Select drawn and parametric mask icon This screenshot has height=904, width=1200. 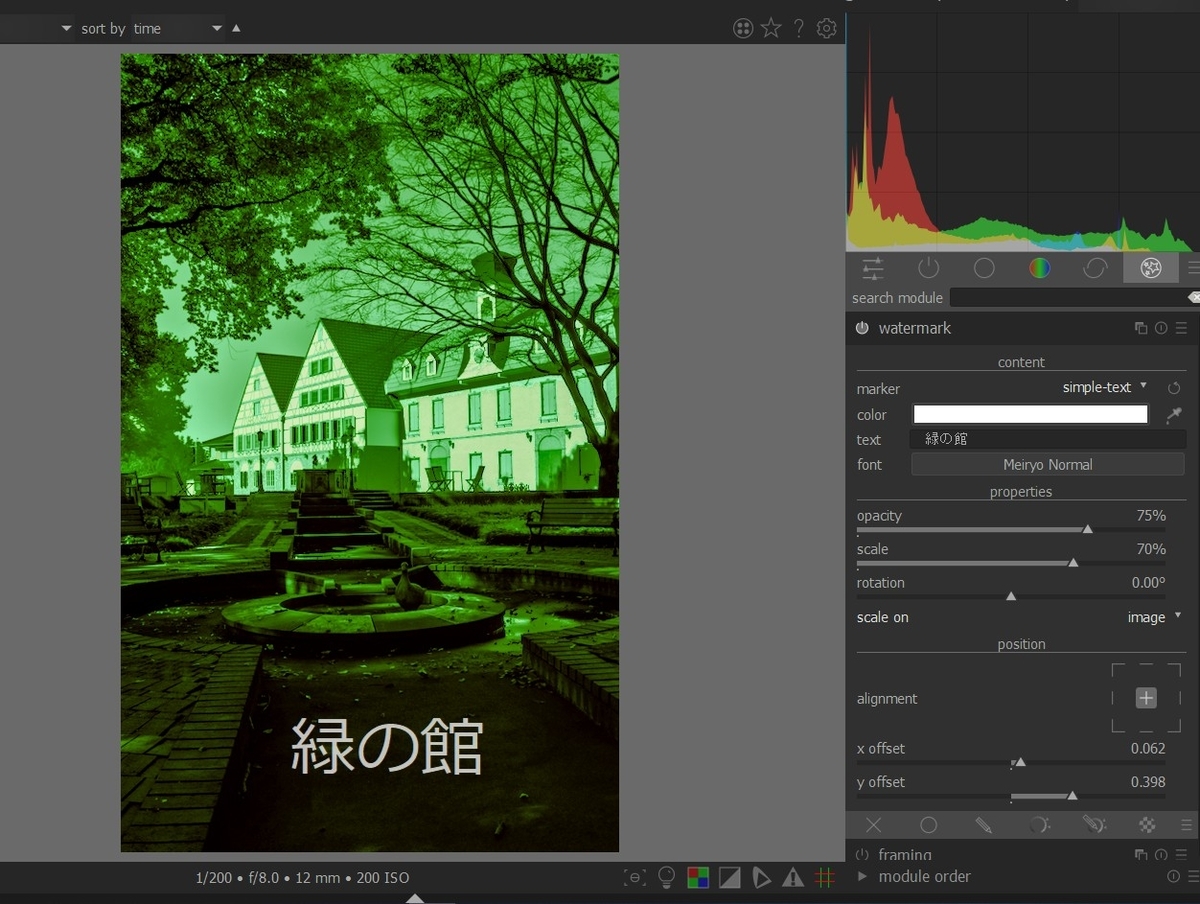1094,825
